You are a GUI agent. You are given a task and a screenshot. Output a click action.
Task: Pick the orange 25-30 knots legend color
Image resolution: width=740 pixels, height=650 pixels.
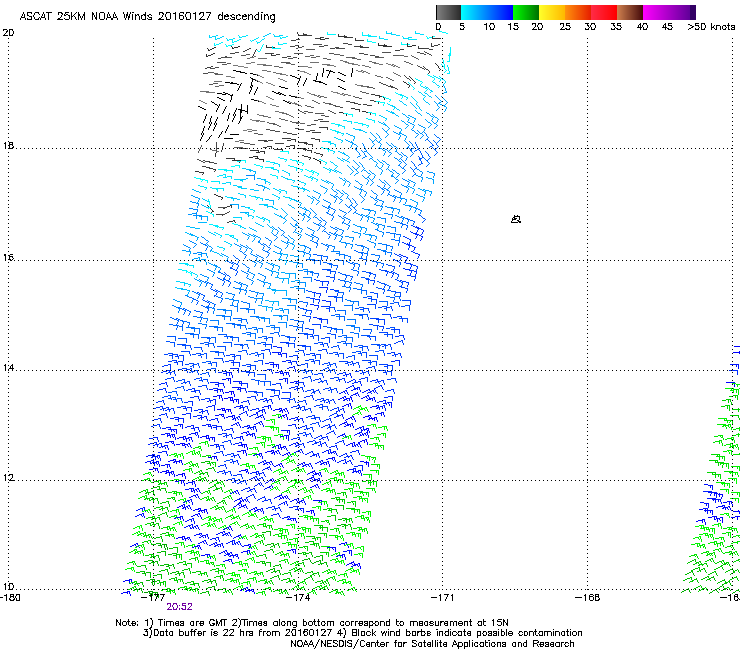tap(578, 12)
